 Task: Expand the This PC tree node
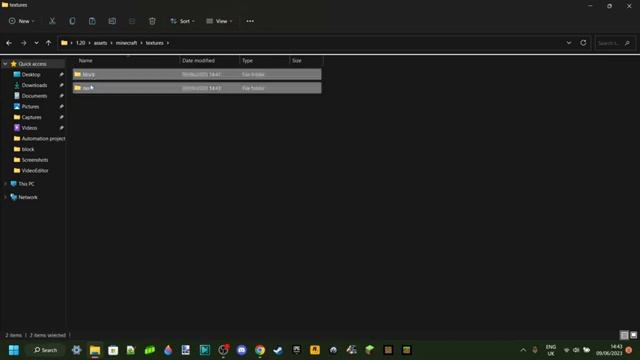(5, 184)
